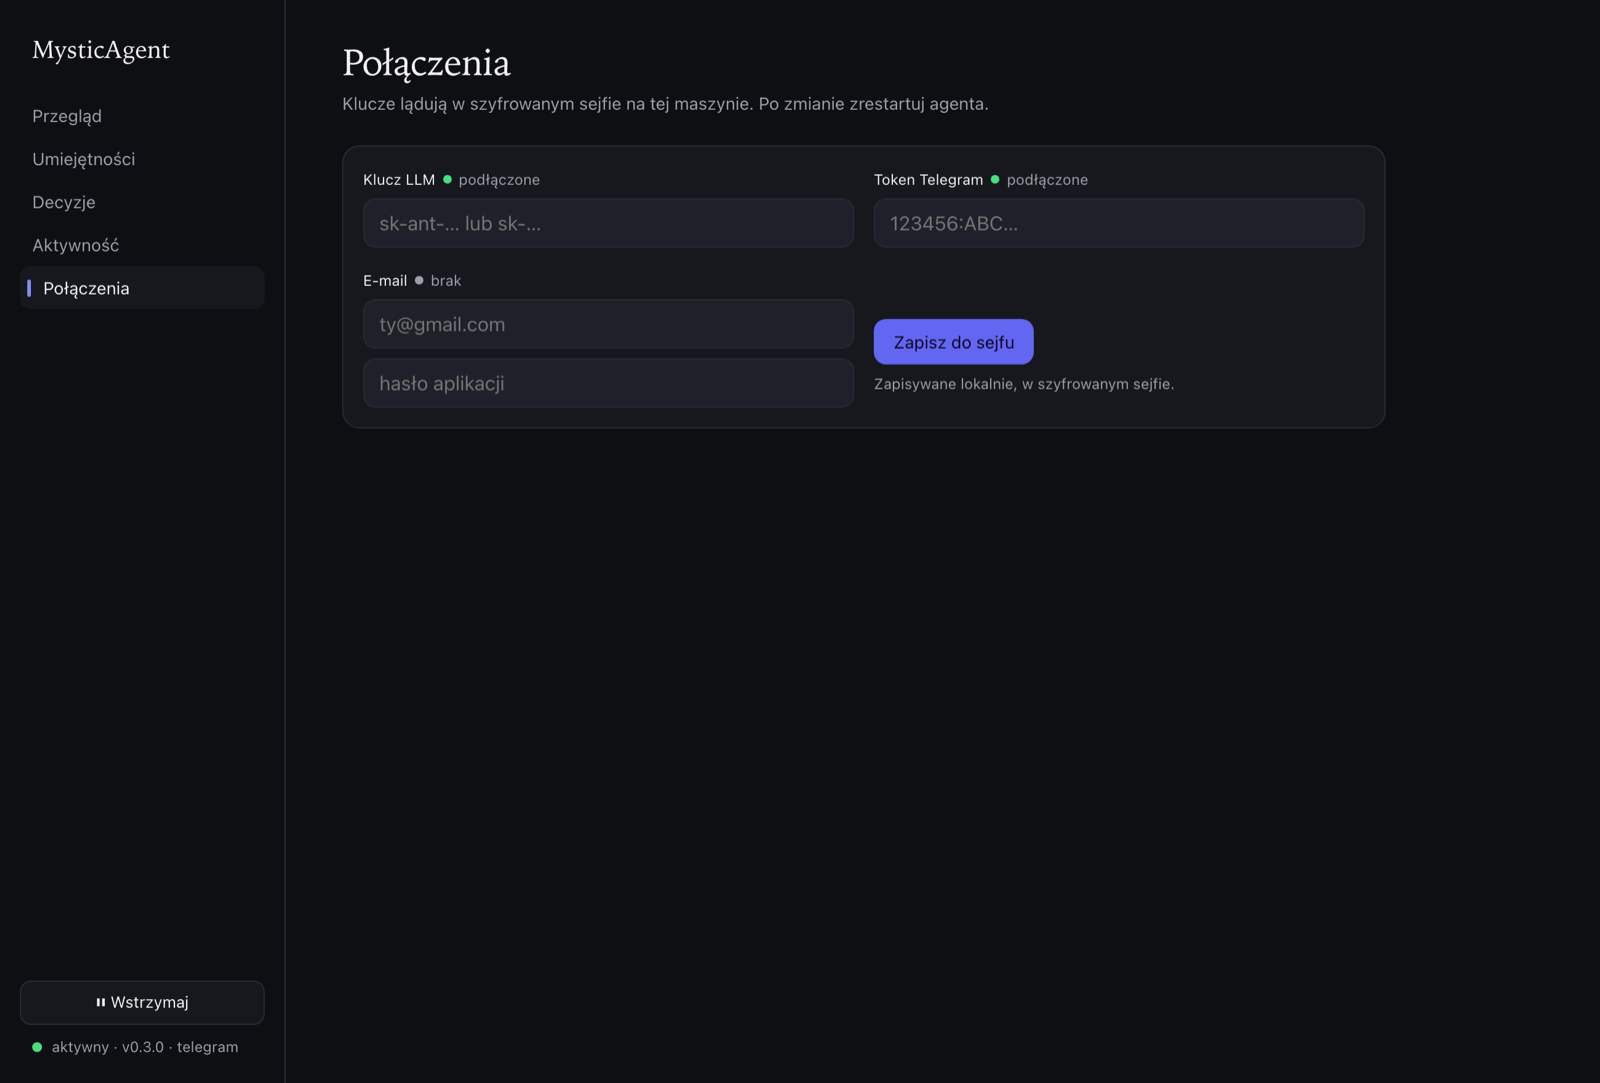
Task: Click 'podłączone' status next to Token Telegram
Action: [x=1047, y=180]
